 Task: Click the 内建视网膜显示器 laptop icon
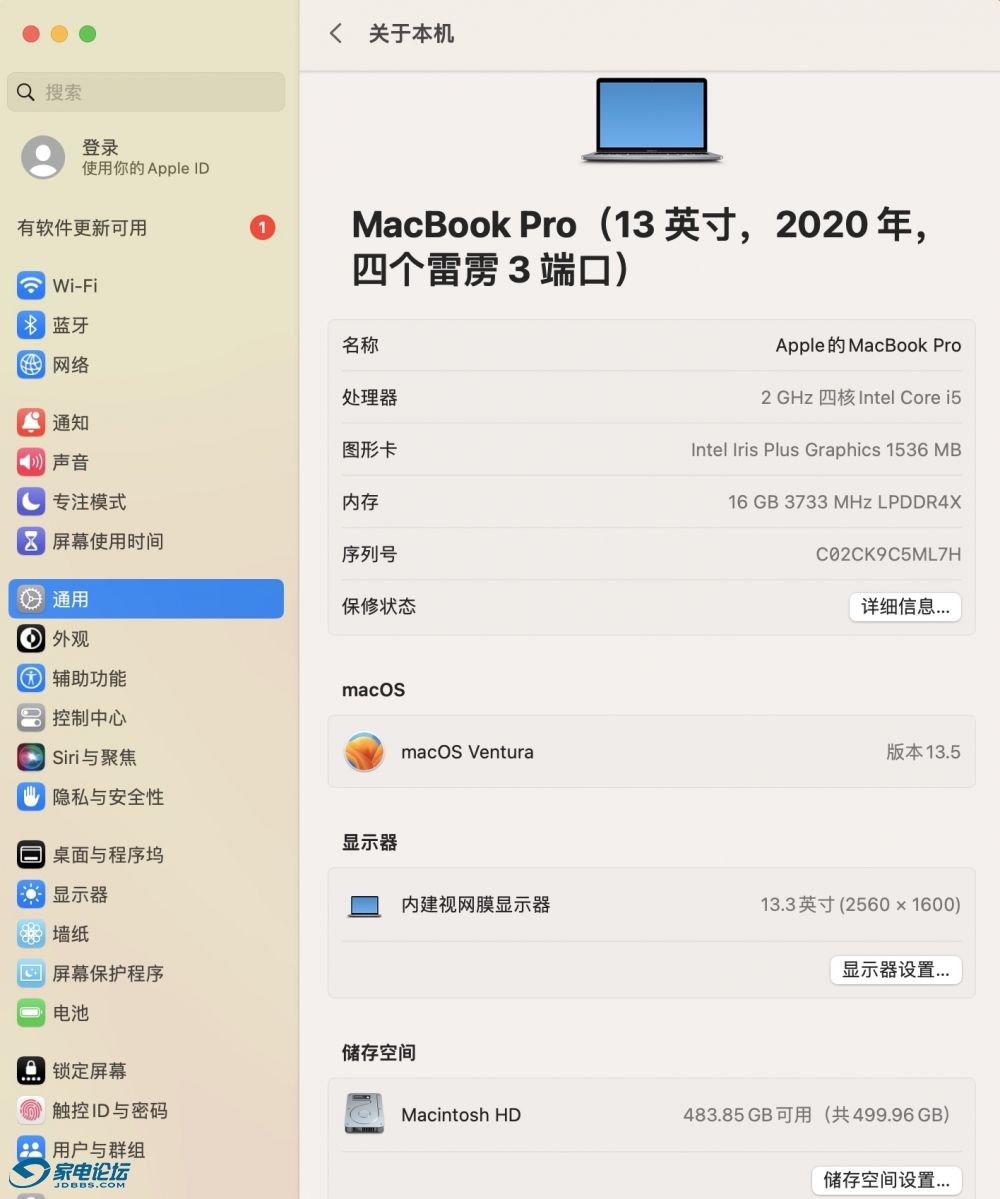(364, 906)
